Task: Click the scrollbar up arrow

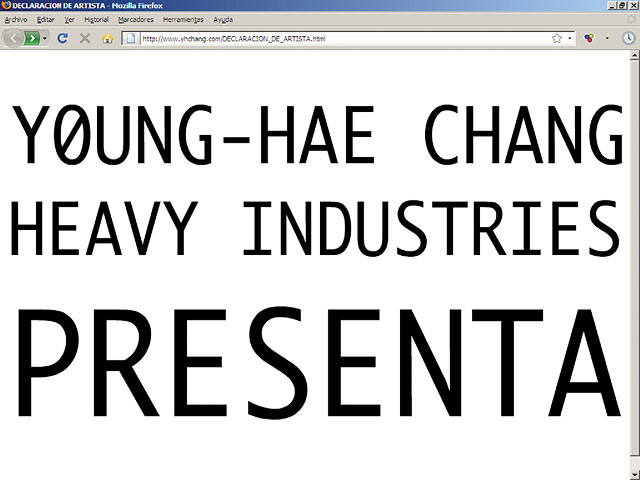Action: coord(634,55)
